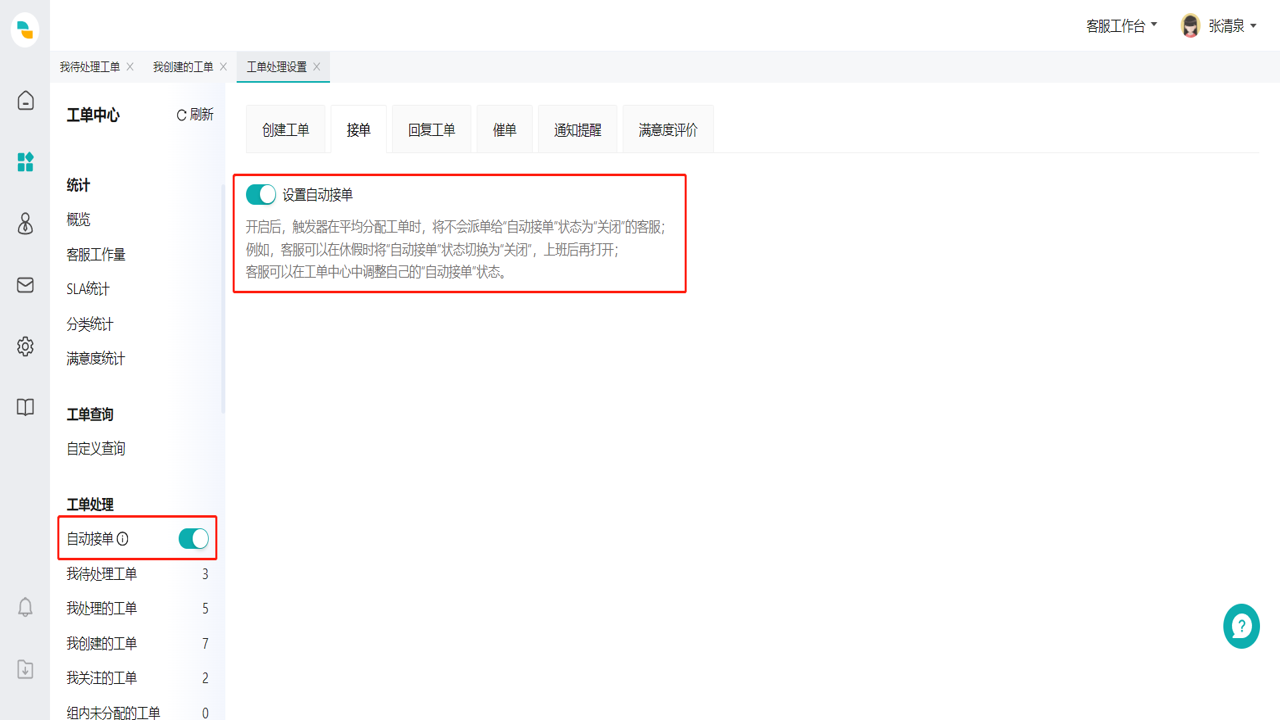Screen dimensions: 1280x720
Task: Switch to the 通知提醒 settings tab
Action: coord(578,129)
